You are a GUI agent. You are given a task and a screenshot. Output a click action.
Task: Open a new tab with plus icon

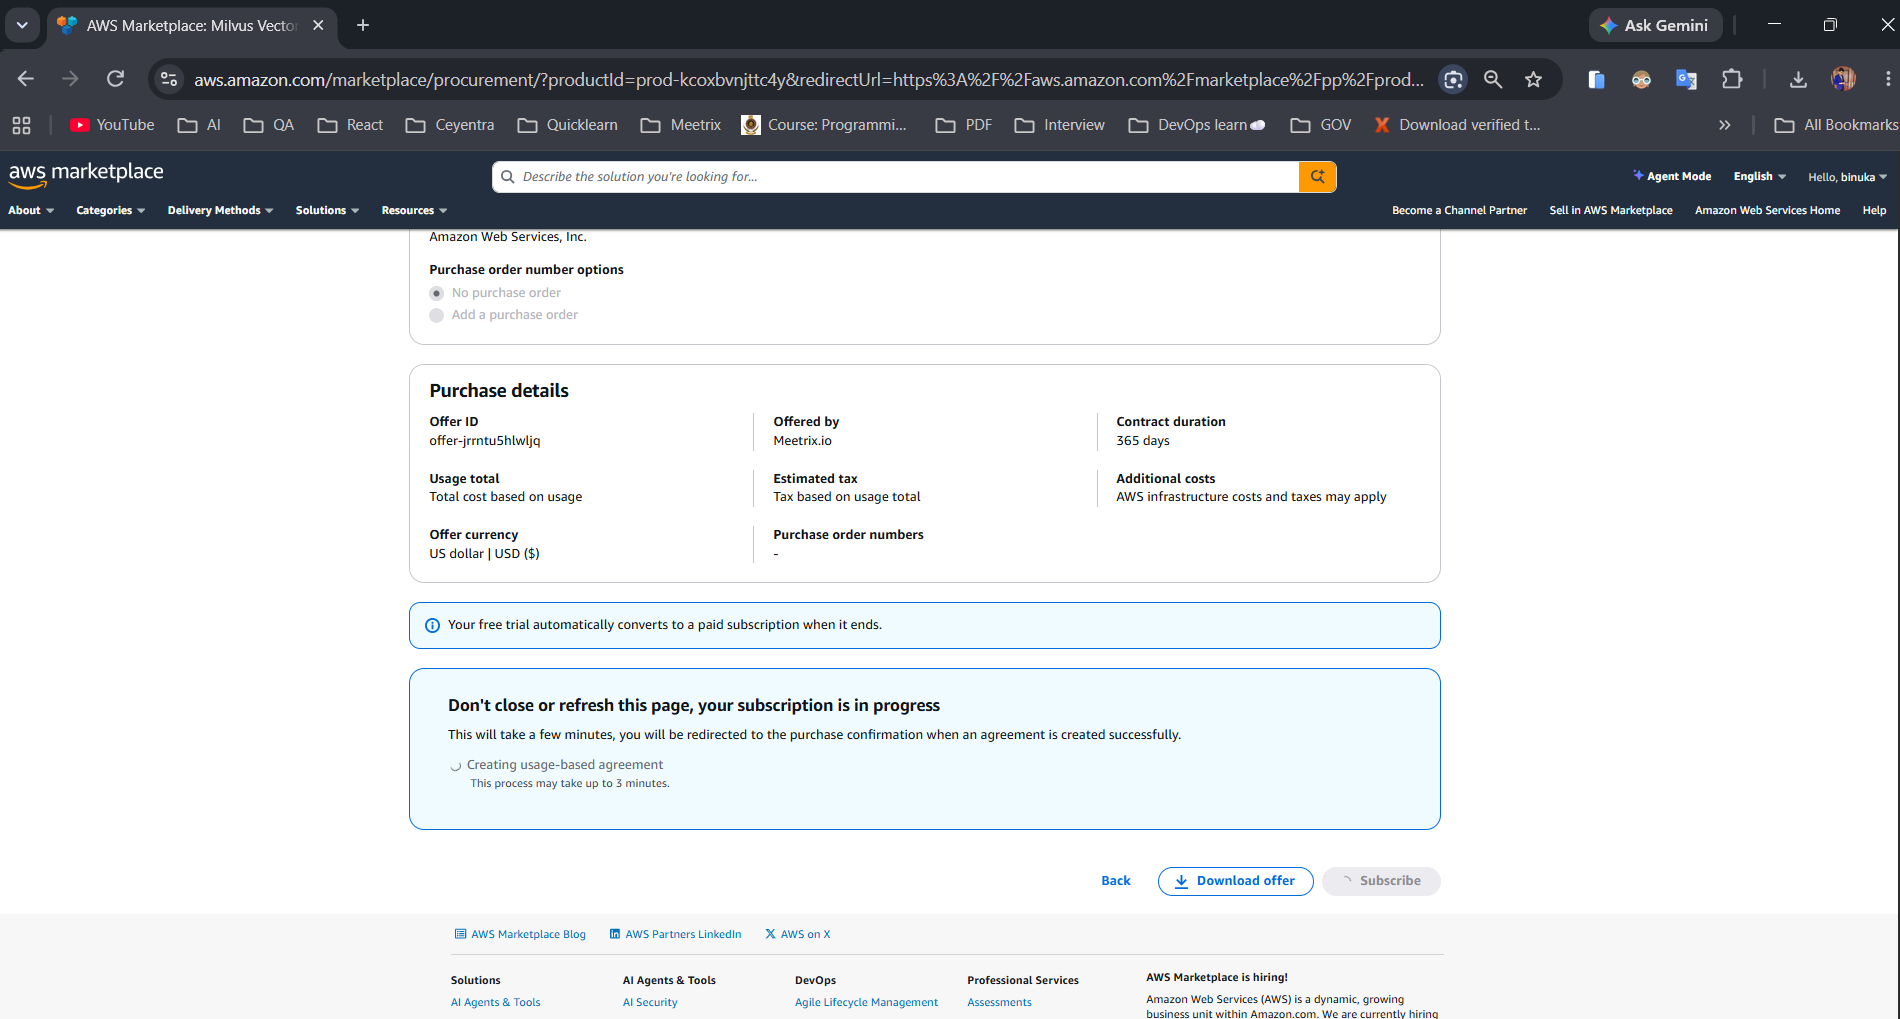click(x=363, y=25)
